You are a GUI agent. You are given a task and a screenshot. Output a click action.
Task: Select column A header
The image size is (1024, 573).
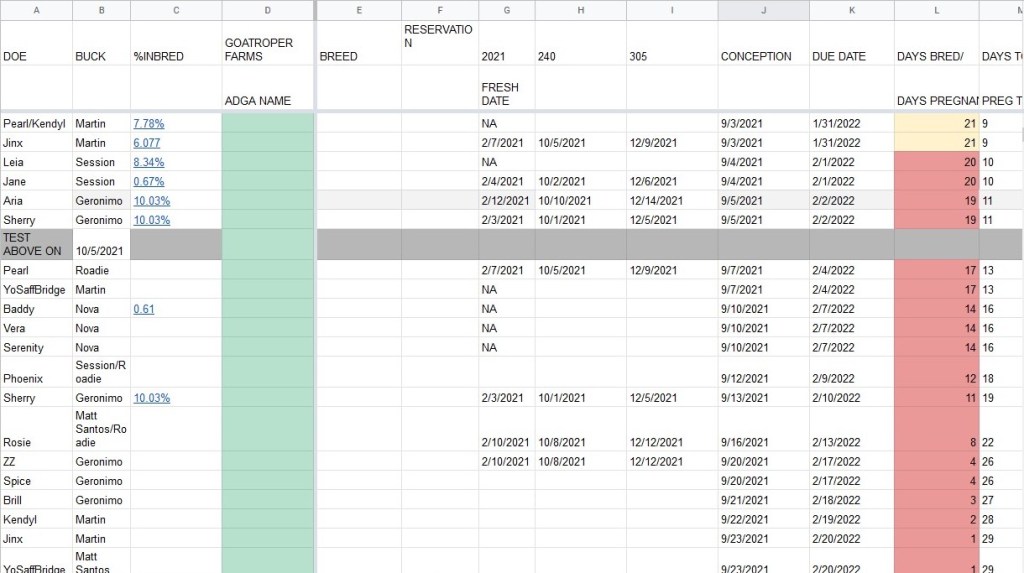click(x=36, y=10)
